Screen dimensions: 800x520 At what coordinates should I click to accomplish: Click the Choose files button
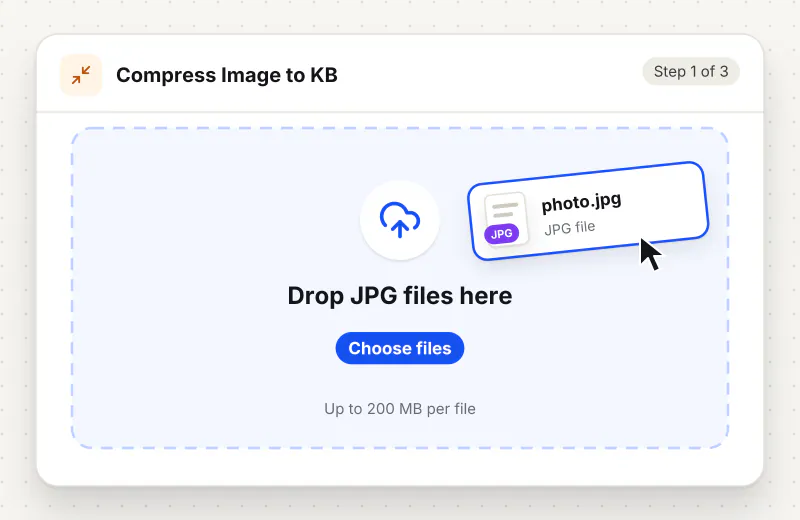point(400,348)
